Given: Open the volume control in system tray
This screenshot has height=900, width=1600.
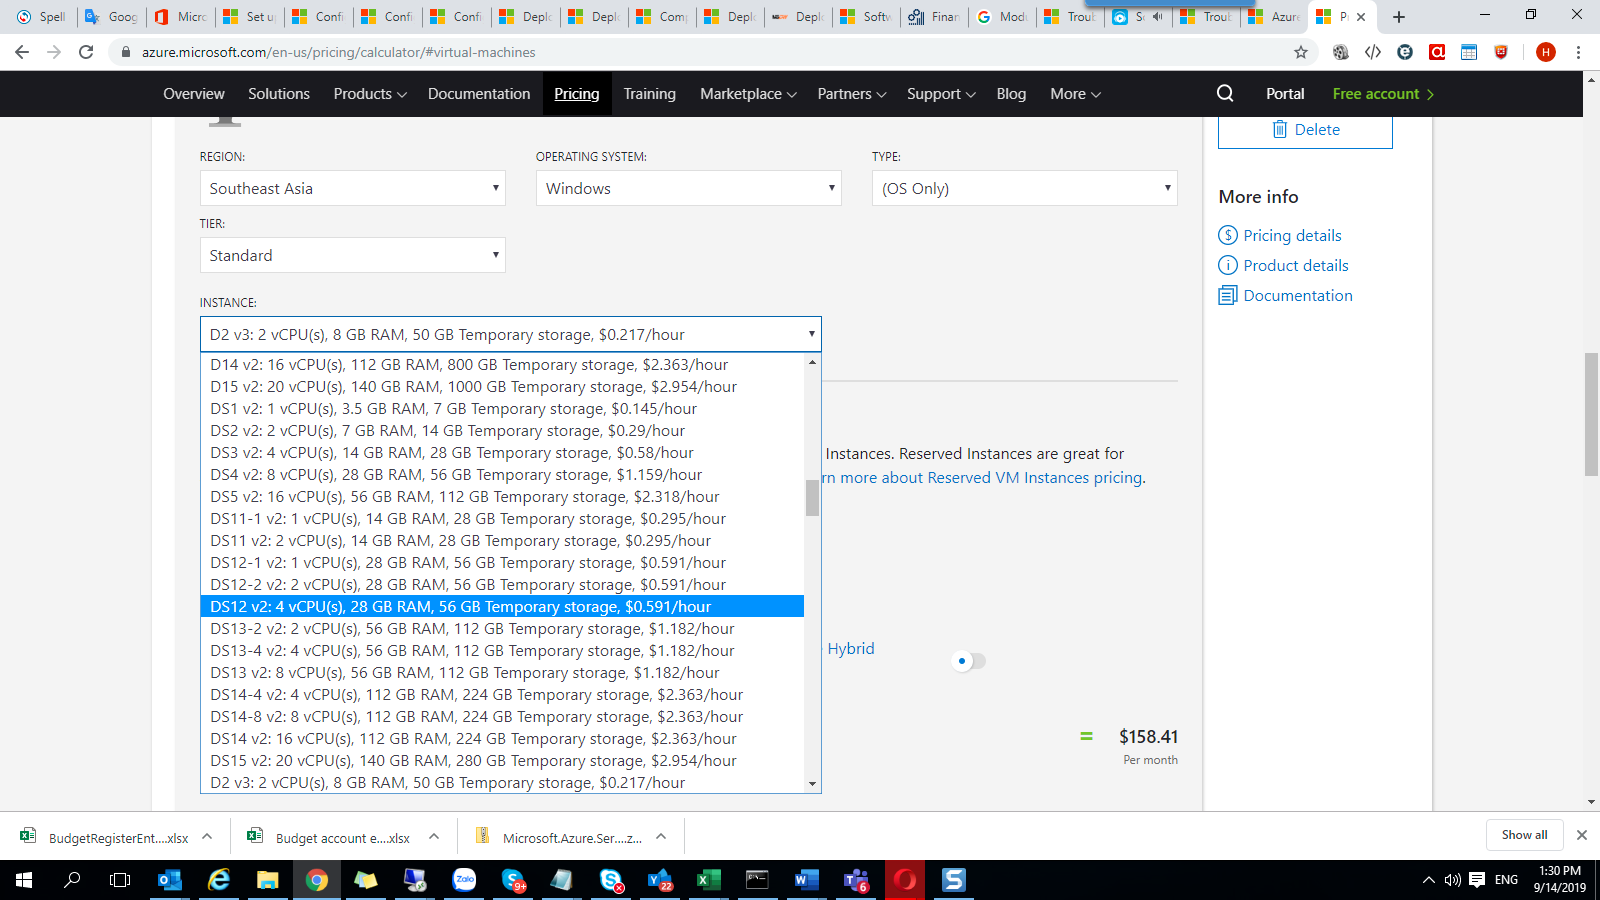Looking at the screenshot, I should click(1452, 880).
